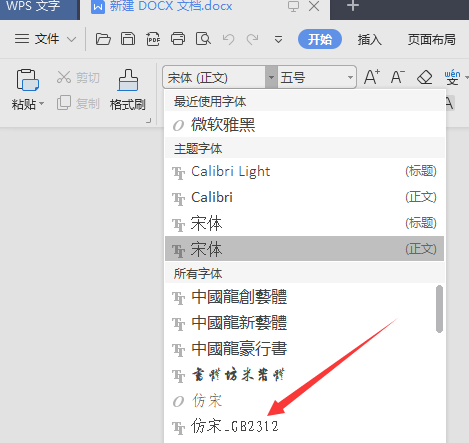The height and width of the screenshot is (443, 469).
Task: Select 宋体 (标题) theme font
Action: (x=305, y=223)
